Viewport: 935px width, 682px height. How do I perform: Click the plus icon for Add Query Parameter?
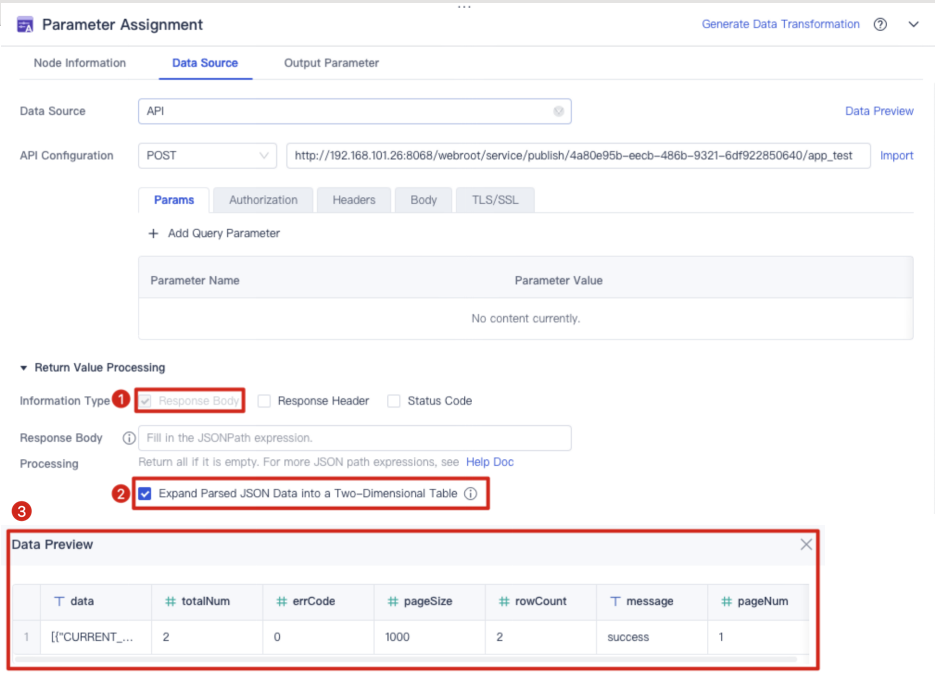(x=153, y=233)
